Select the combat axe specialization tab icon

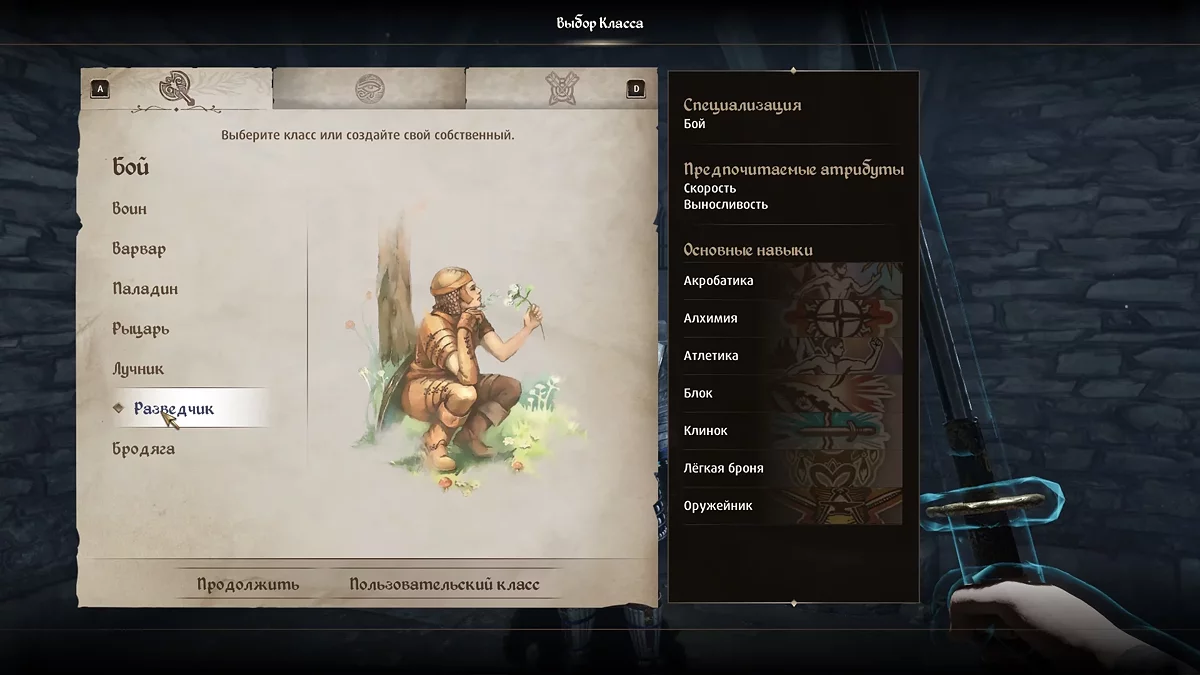(x=175, y=89)
